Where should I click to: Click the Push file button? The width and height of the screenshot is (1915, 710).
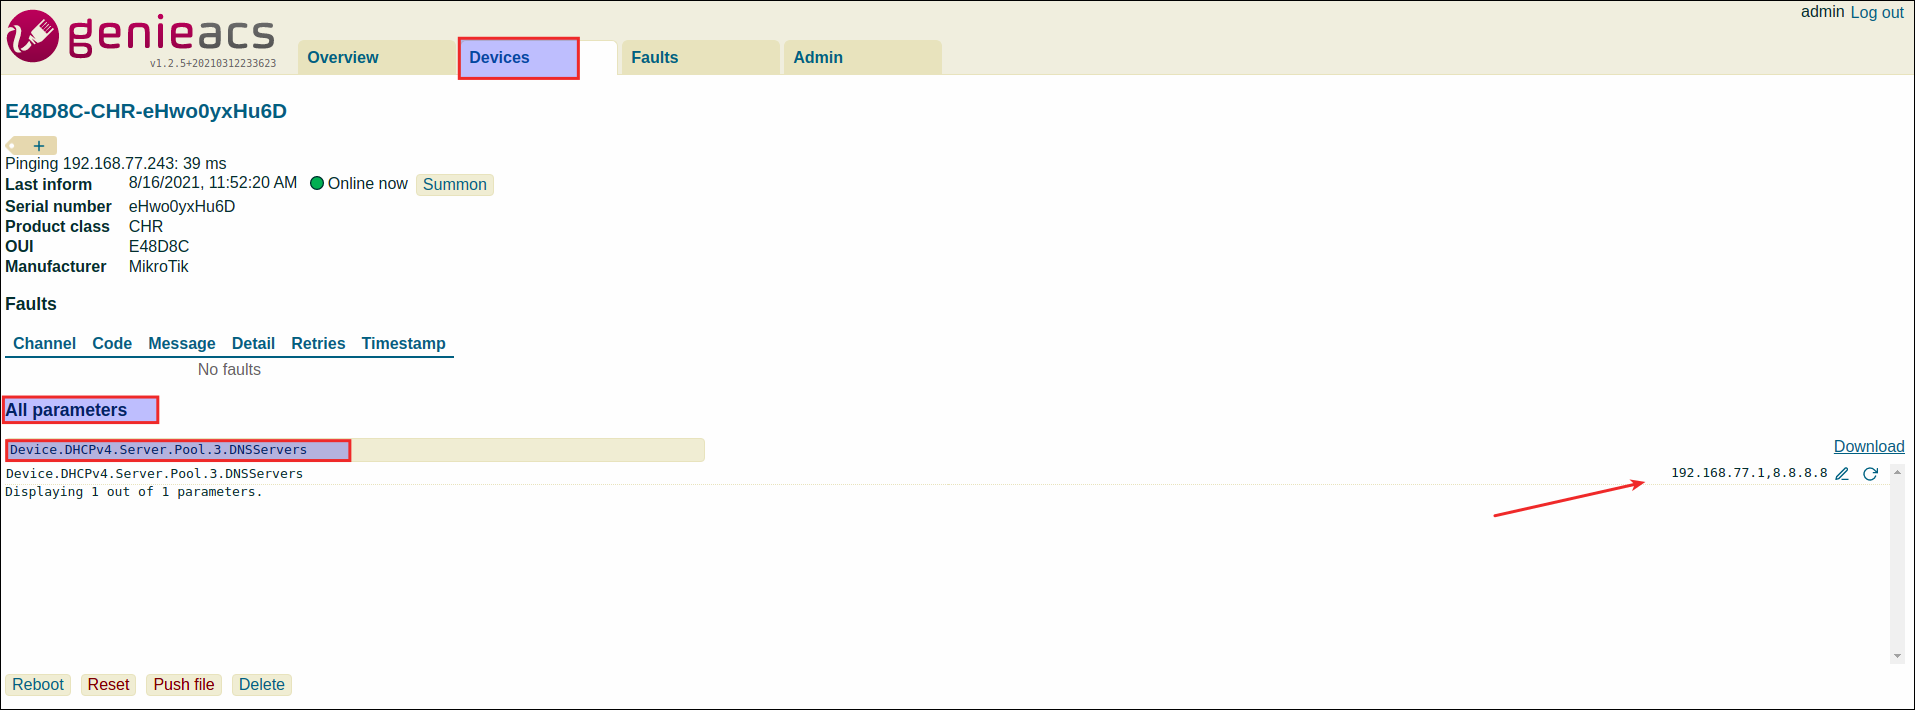pos(184,685)
